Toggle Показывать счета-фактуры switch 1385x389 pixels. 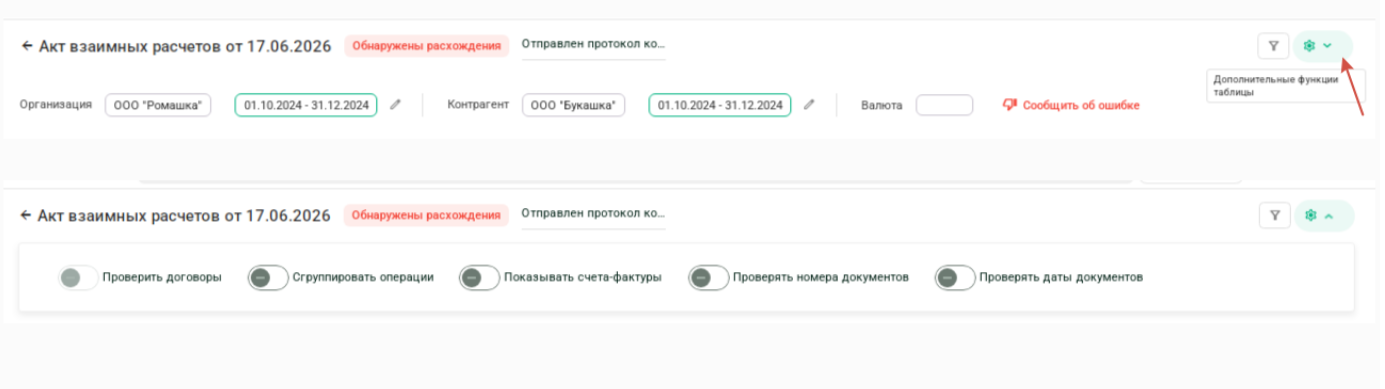pos(479,277)
